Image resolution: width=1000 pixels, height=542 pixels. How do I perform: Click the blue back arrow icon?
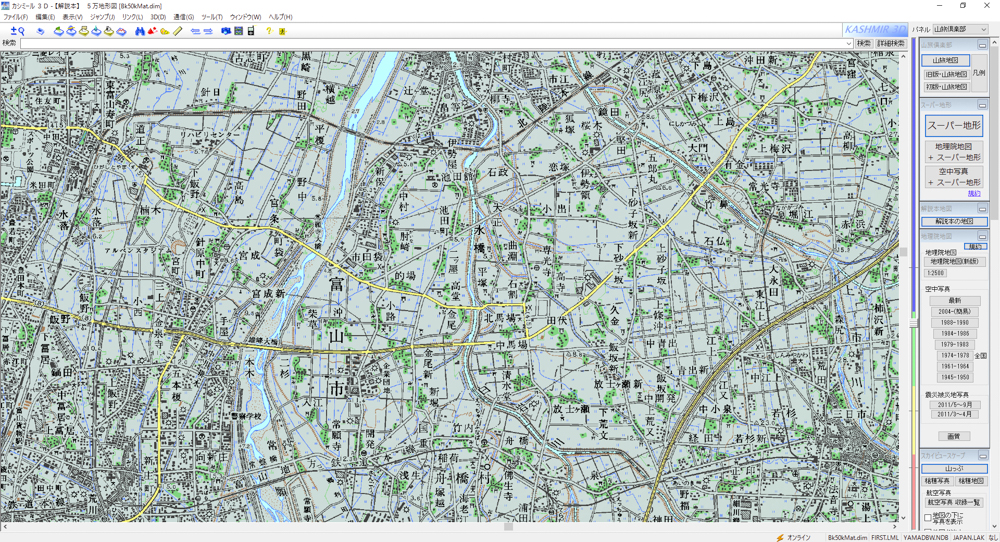[x=196, y=31]
